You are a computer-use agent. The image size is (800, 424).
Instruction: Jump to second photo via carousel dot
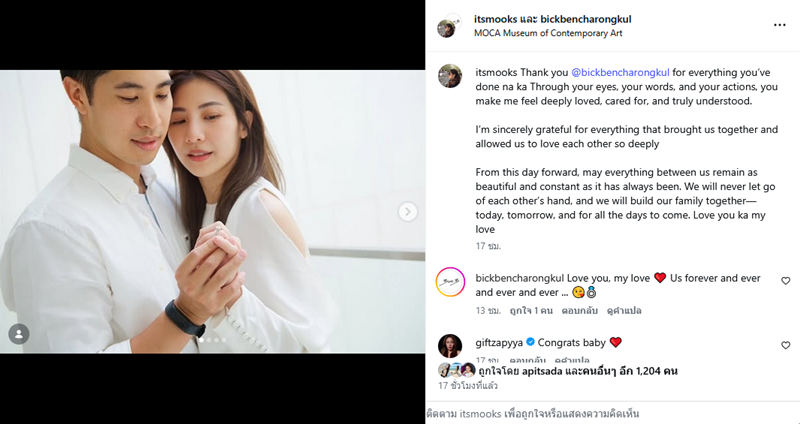click(x=209, y=341)
